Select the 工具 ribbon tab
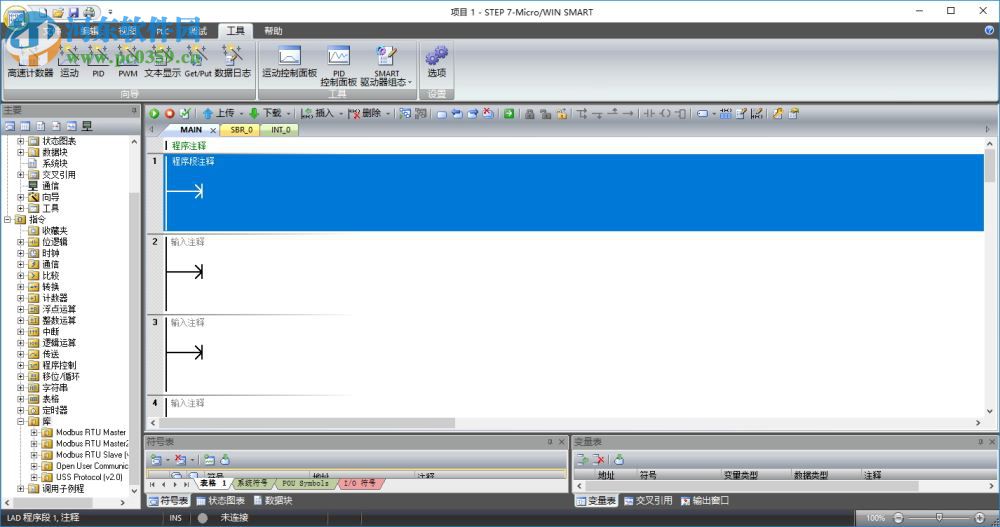Viewport: 1000px width, 527px height. [x=235, y=31]
